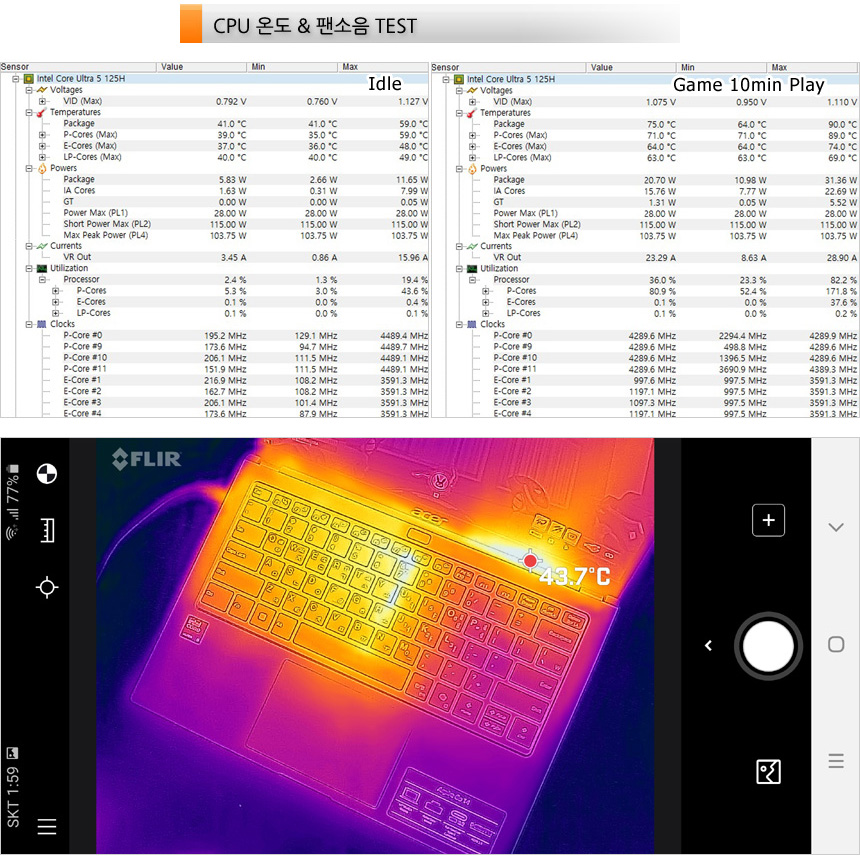Collapse the Temperatures group in Idle panel
860x860 pixels.
(x=29, y=113)
